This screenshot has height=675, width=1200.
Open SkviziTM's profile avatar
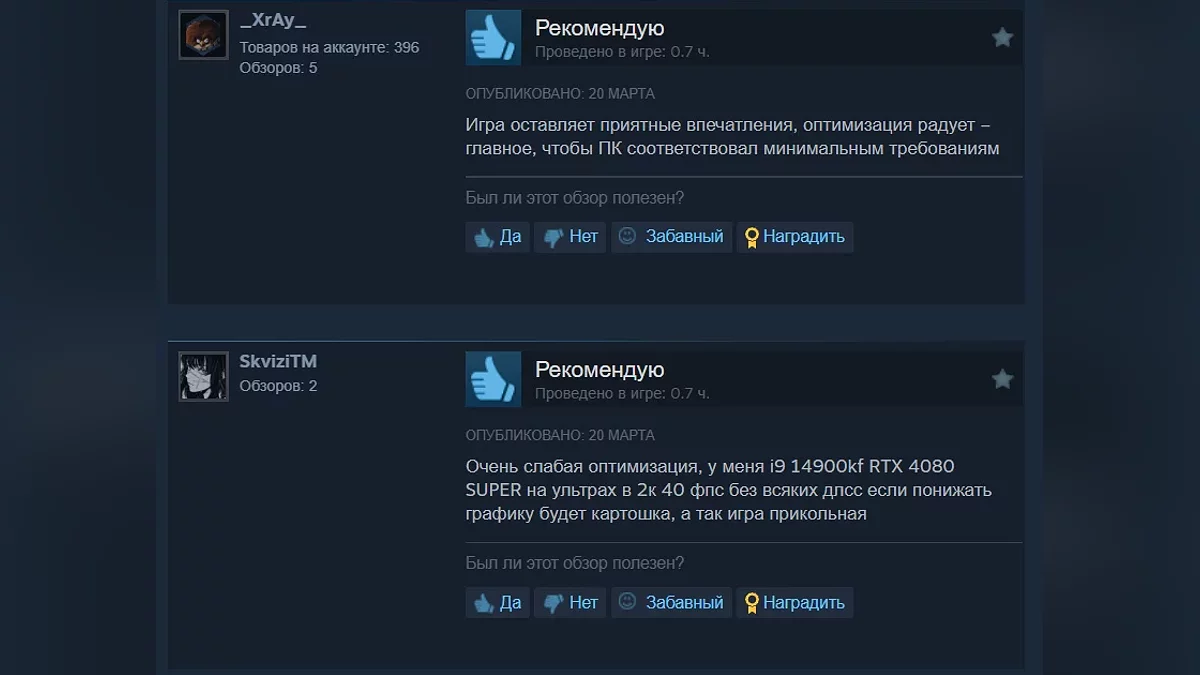tap(204, 376)
